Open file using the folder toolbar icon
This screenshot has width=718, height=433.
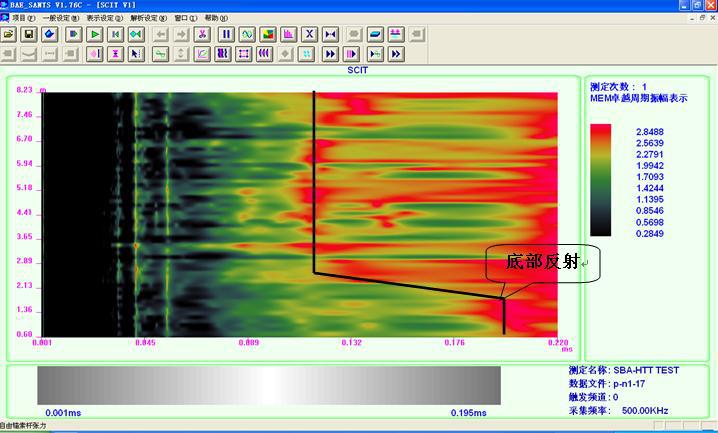[x=9, y=34]
